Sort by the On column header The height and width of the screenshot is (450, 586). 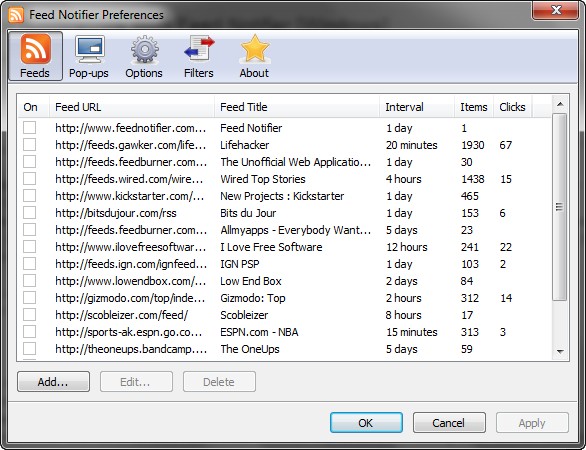click(x=33, y=107)
